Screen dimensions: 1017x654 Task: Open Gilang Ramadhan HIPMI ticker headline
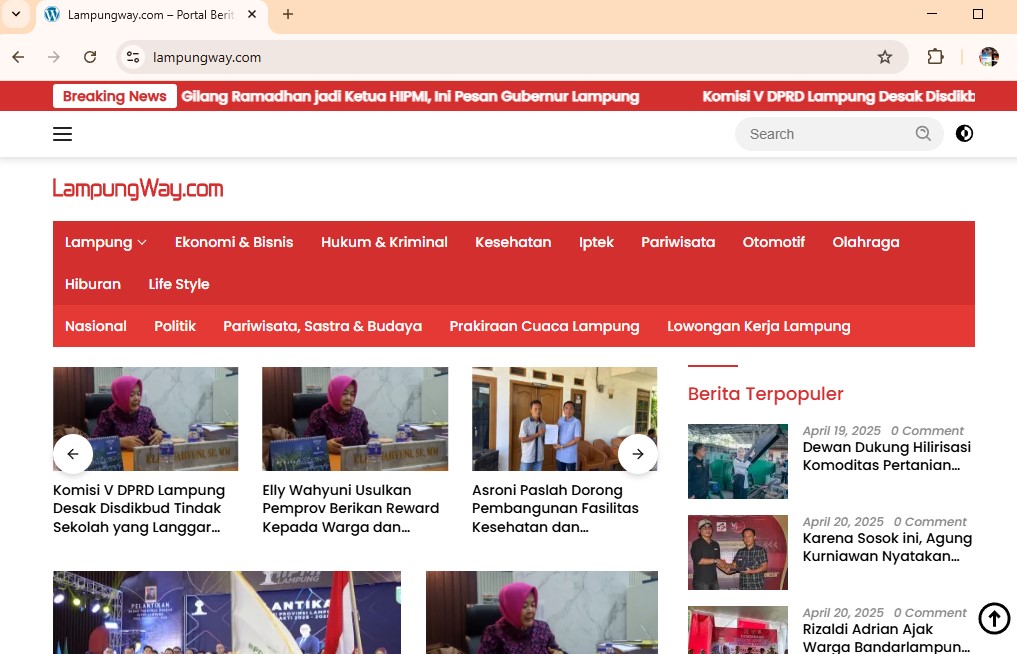410,96
